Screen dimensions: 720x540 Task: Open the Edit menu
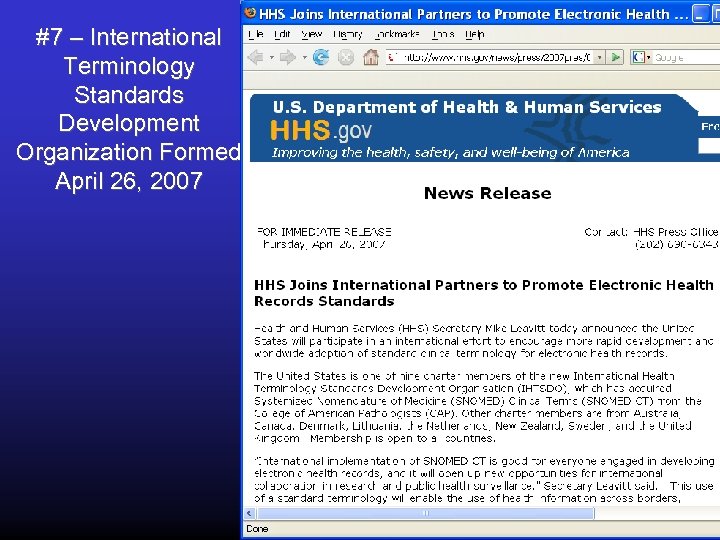coord(282,34)
